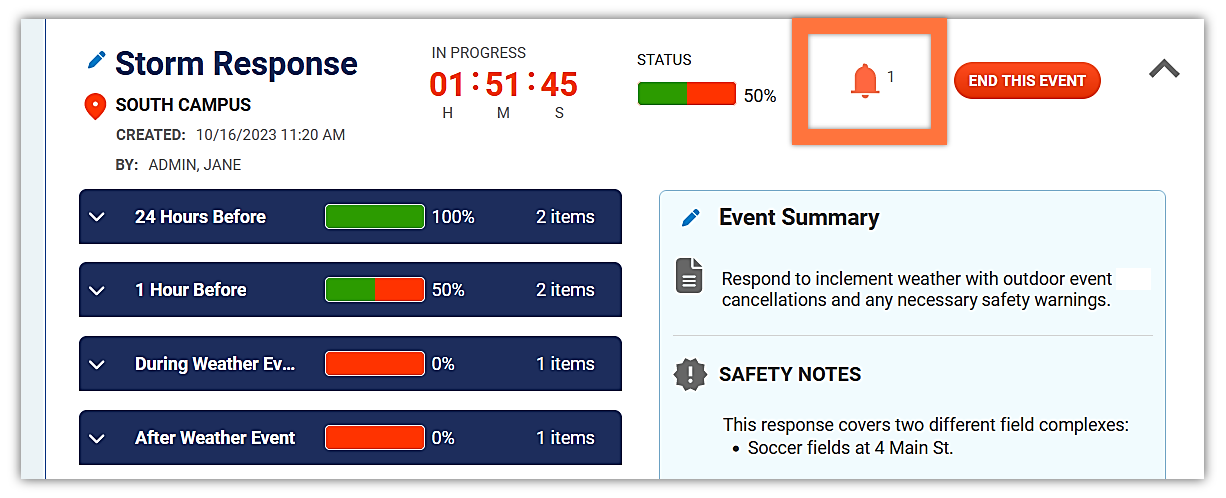Image resolution: width=1226 pixels, height=498 pixels.
Task: Open the notification bell alerts
Action: [x=864, y=80]
